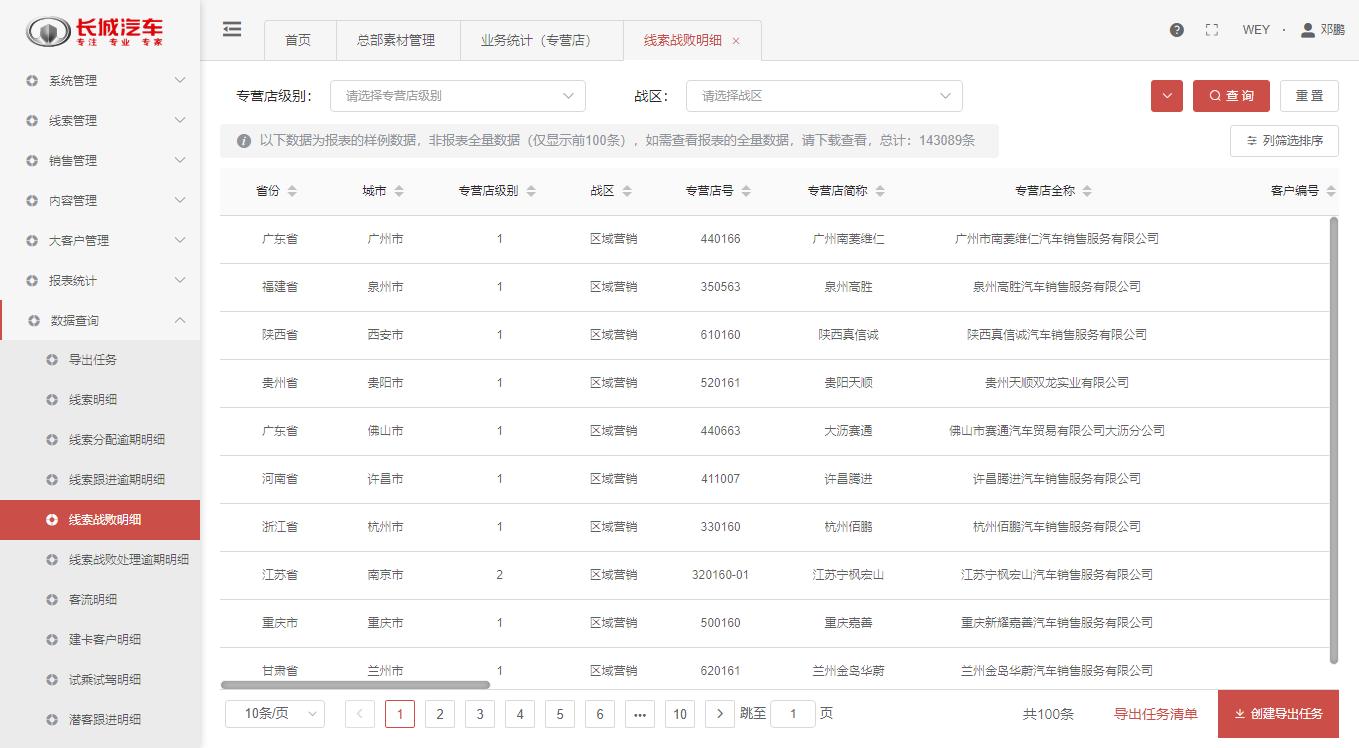Image resolution: width=1359 pixels, height=748 pixels.
Task: Open 线索明细 in the sidebar
Action: pyautogui.click(x=93, y=400)
